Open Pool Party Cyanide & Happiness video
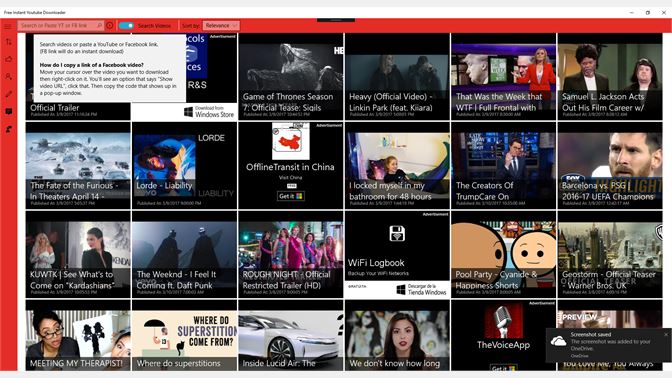Viewport: 672px width, 378px height. point(504,255)
